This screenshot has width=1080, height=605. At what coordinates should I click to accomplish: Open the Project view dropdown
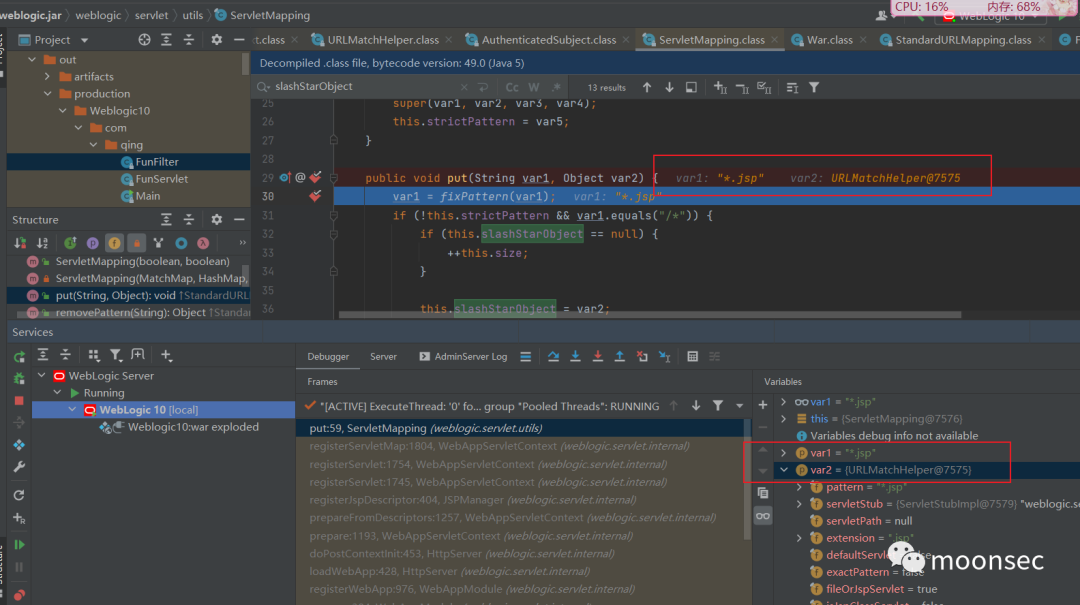pos(85,40)
